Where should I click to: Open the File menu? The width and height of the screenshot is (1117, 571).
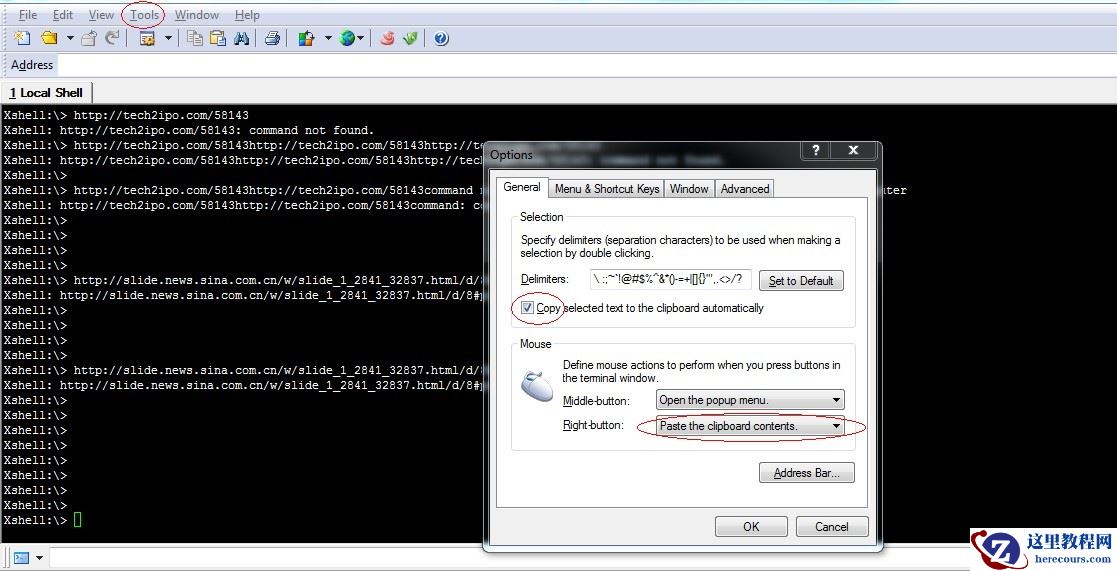click(x=27, y=15)
